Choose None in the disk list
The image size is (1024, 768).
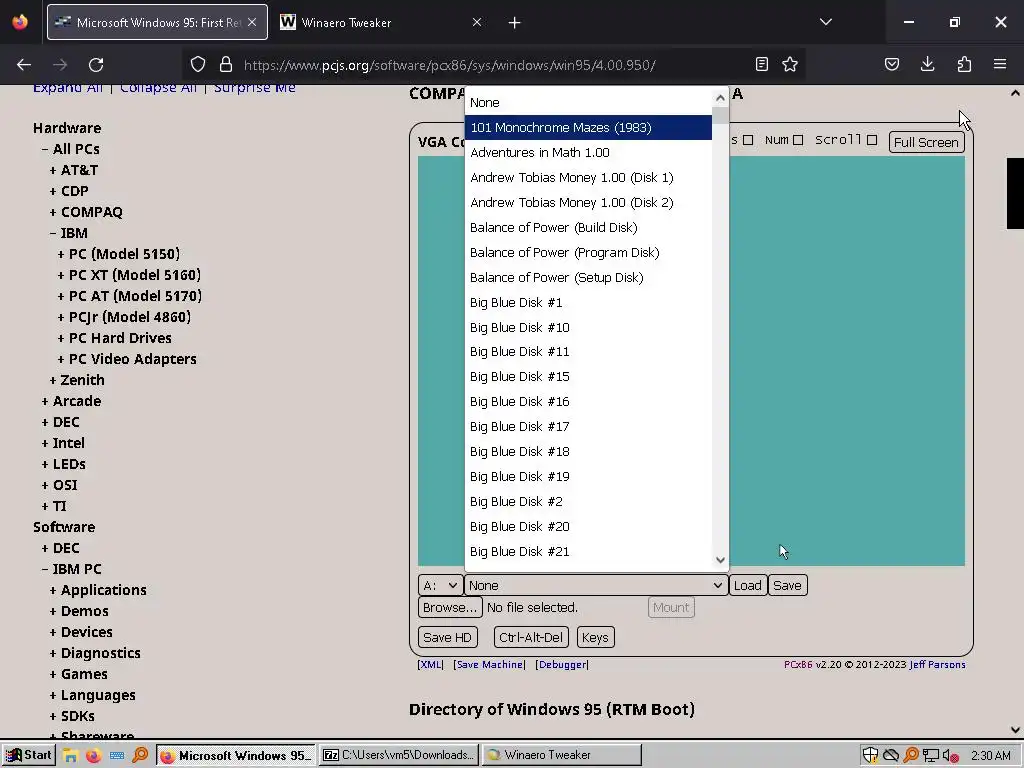click(588, 103)
